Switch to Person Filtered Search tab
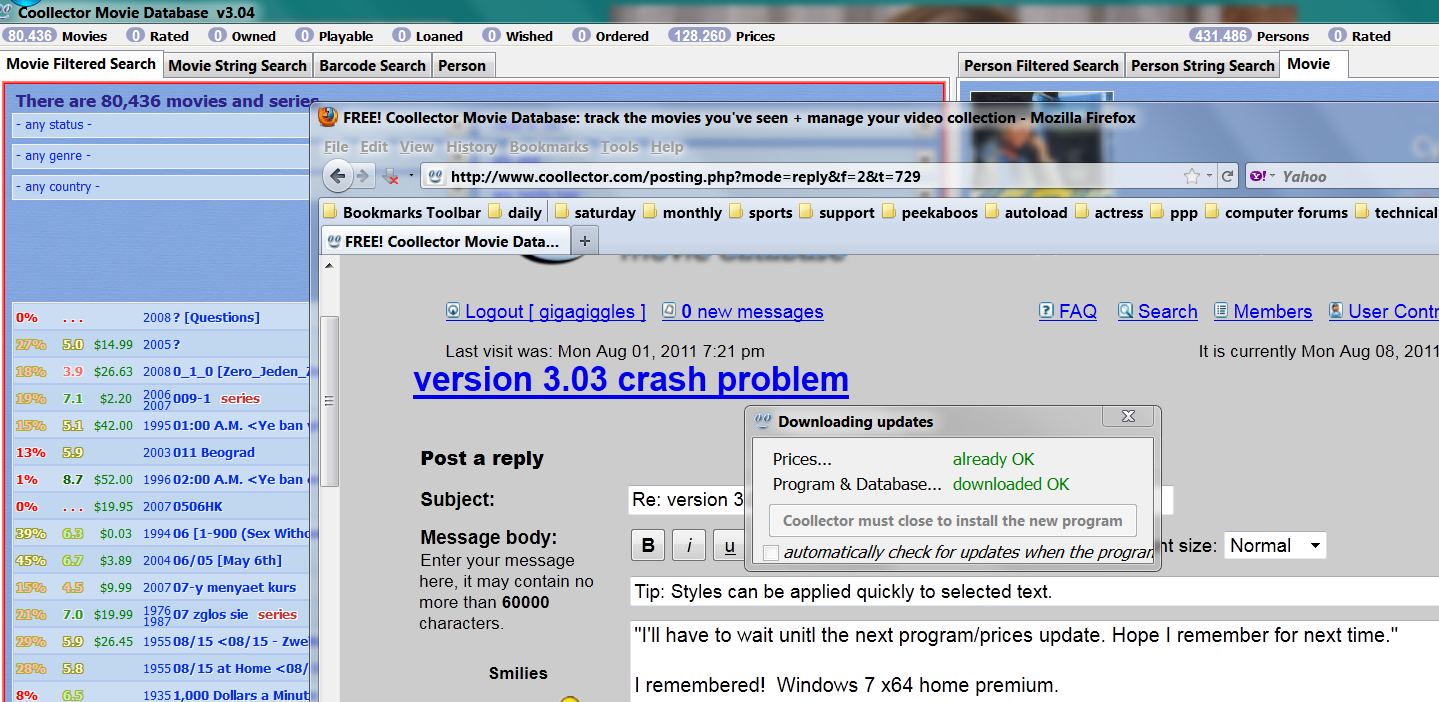The width and height of the screenshot is (1439, 702). [1041, 66]
